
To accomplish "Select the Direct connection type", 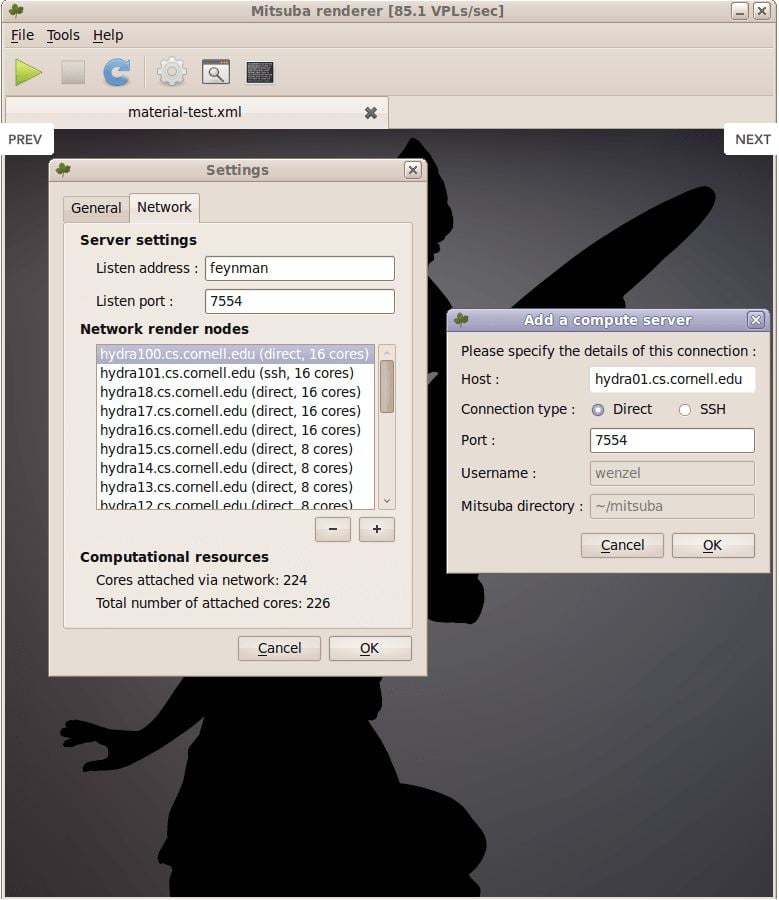I will 598,410.
